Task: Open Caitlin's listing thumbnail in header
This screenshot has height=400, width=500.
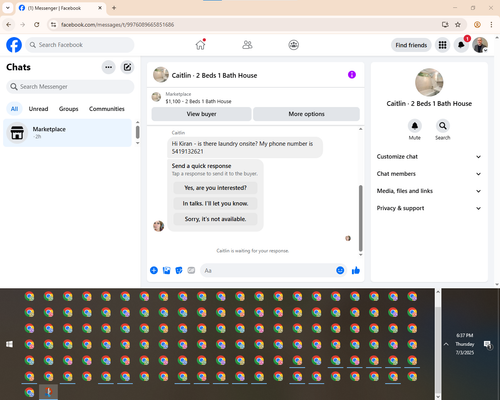Action: (x=161, y=75)
